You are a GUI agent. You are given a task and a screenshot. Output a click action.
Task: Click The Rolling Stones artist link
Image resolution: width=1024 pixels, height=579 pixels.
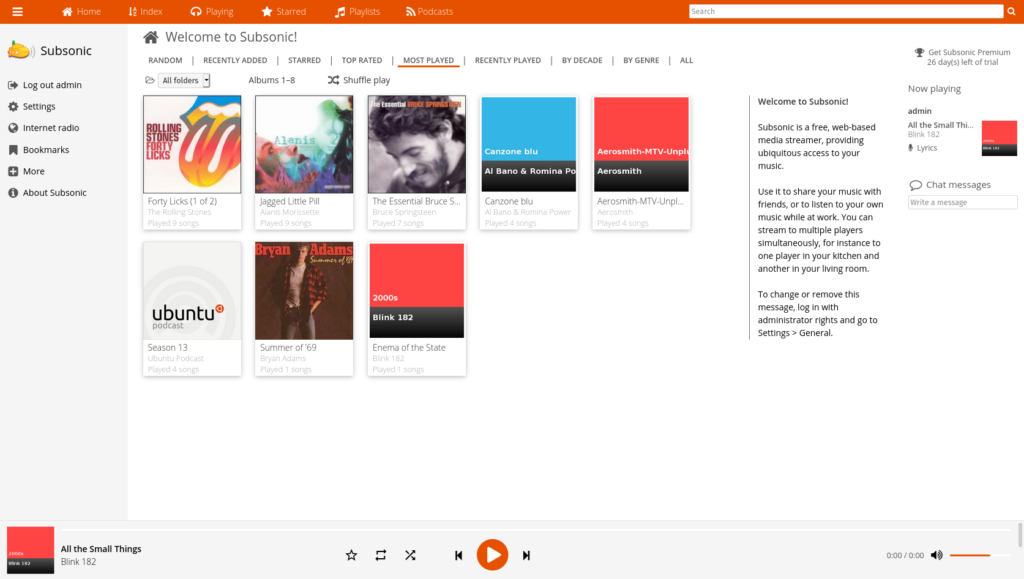(x=179, y=212)
